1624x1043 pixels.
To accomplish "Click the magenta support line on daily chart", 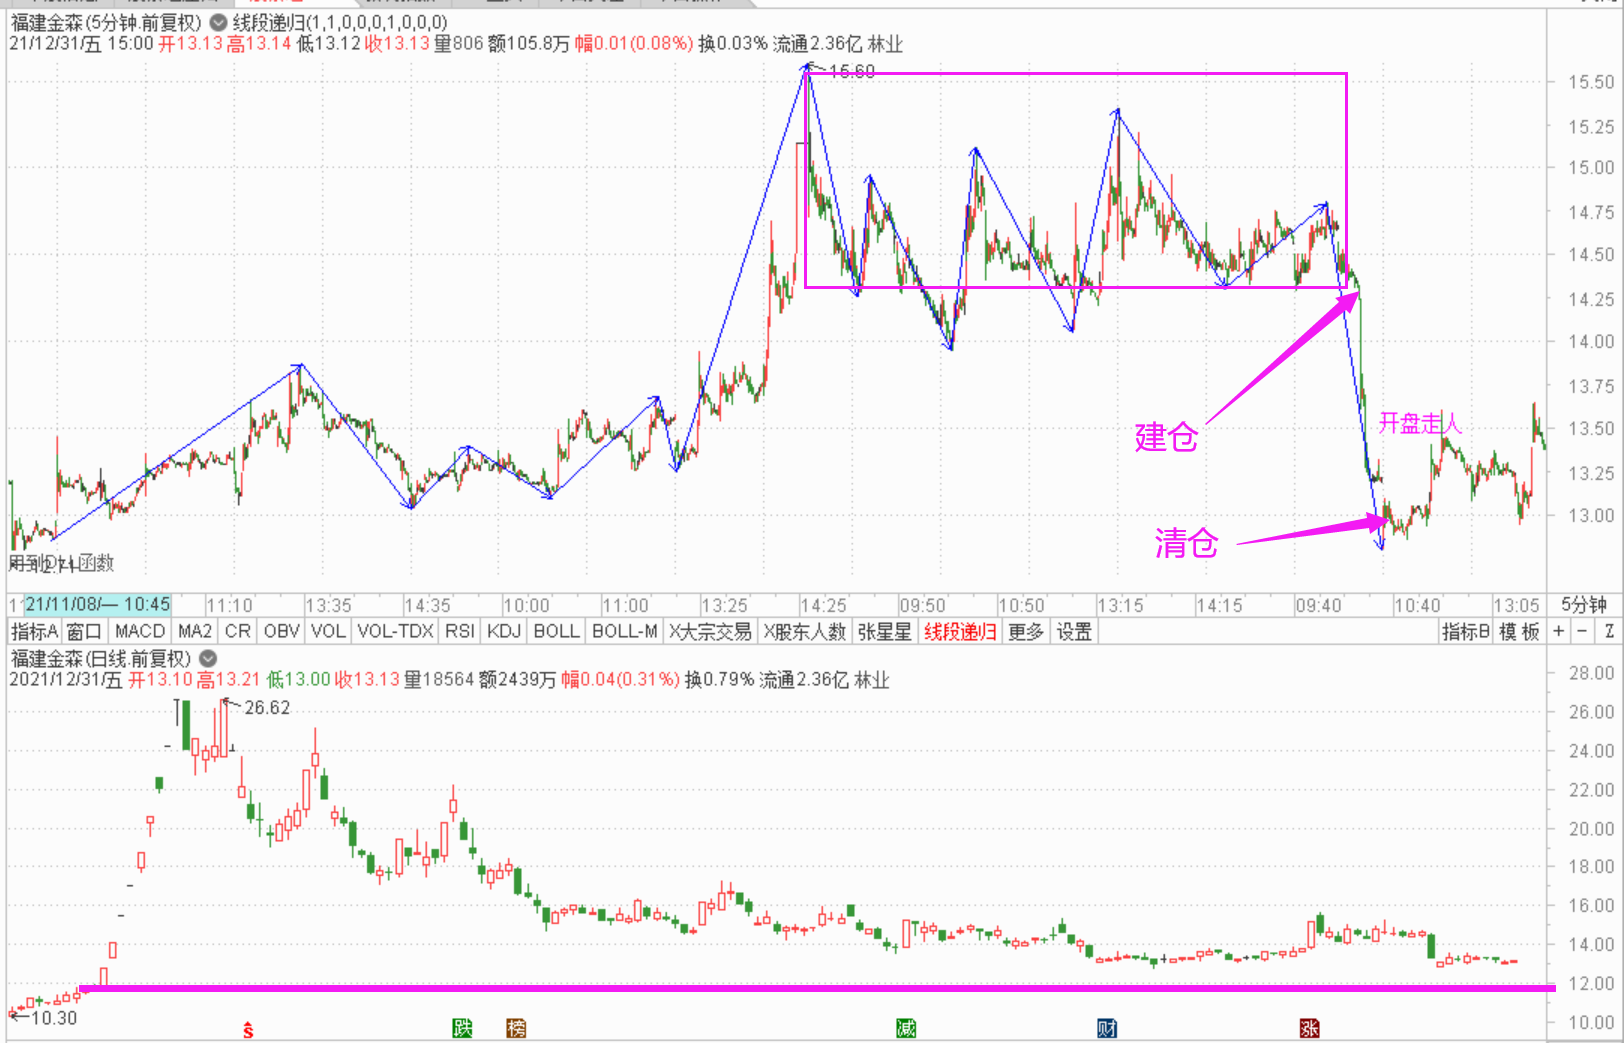I will click(x=800, y=988).
